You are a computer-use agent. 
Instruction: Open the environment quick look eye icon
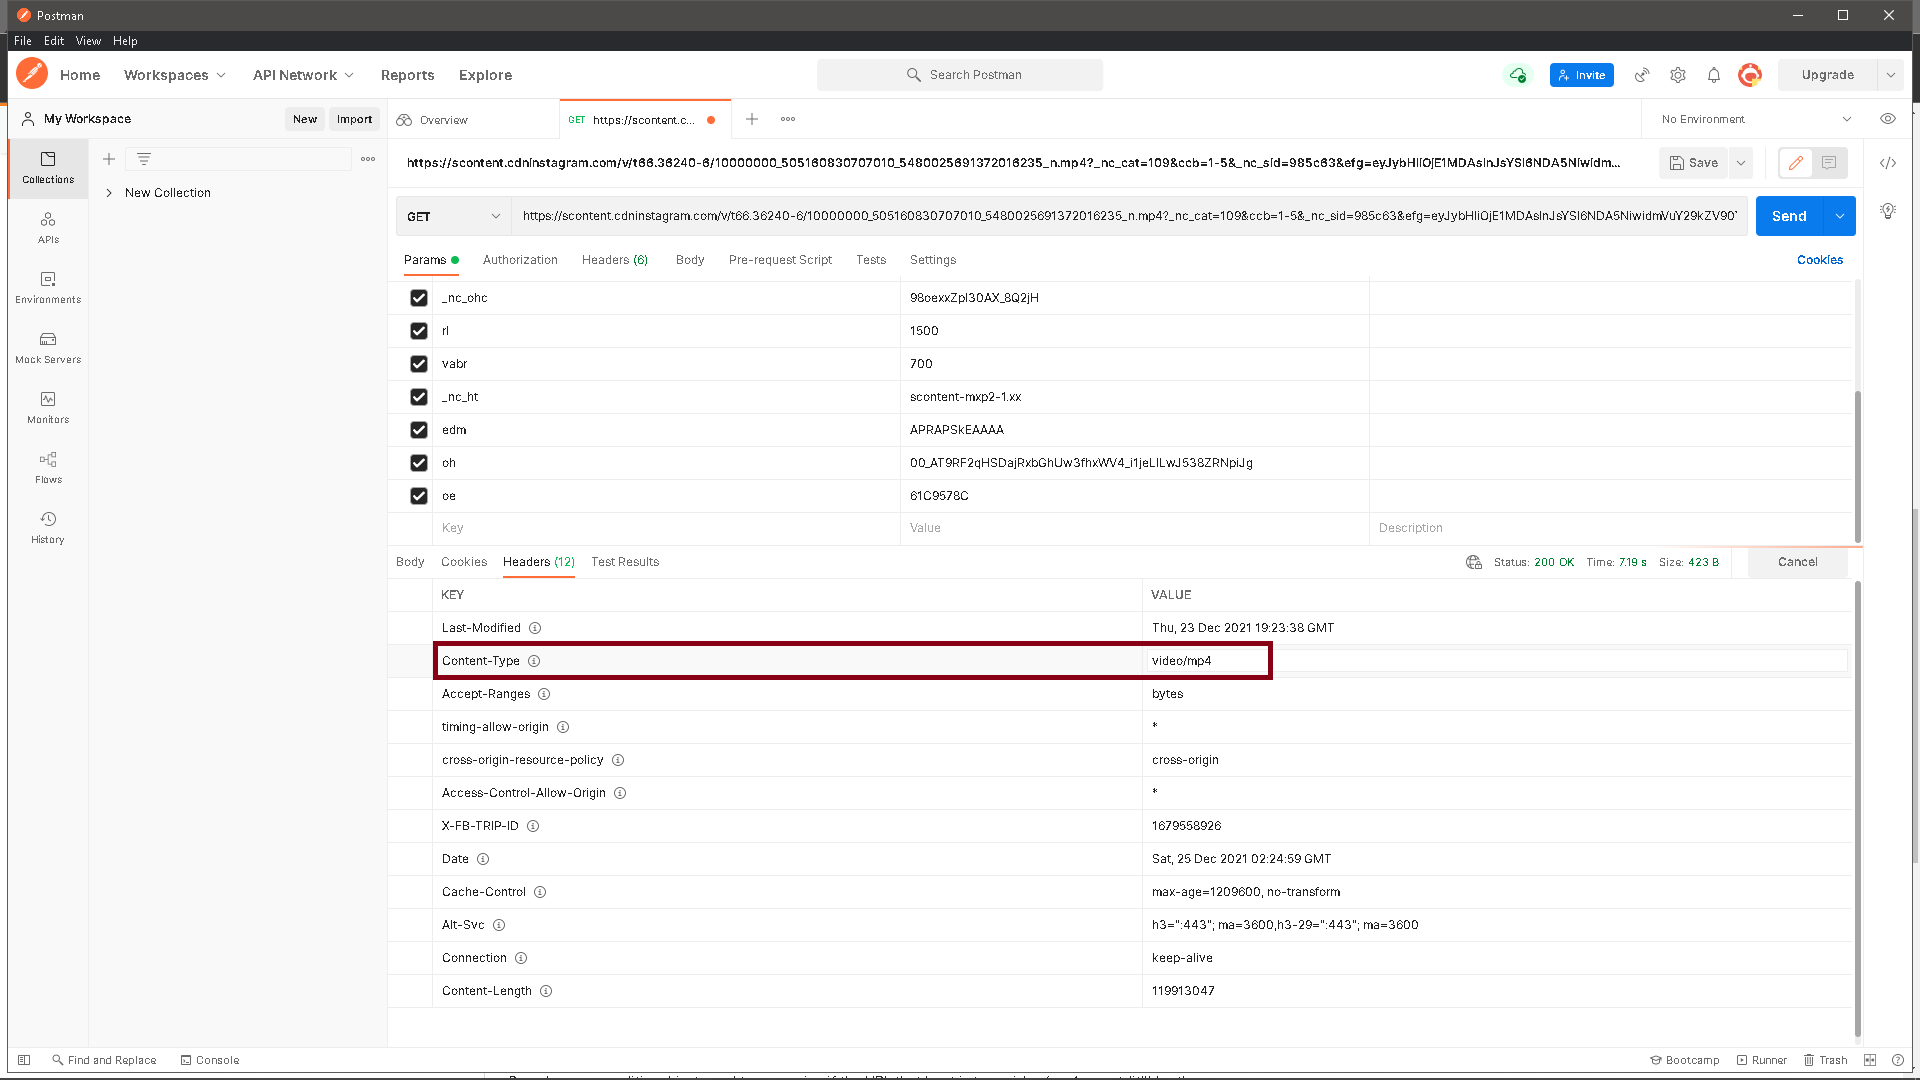click(1888, 119)
